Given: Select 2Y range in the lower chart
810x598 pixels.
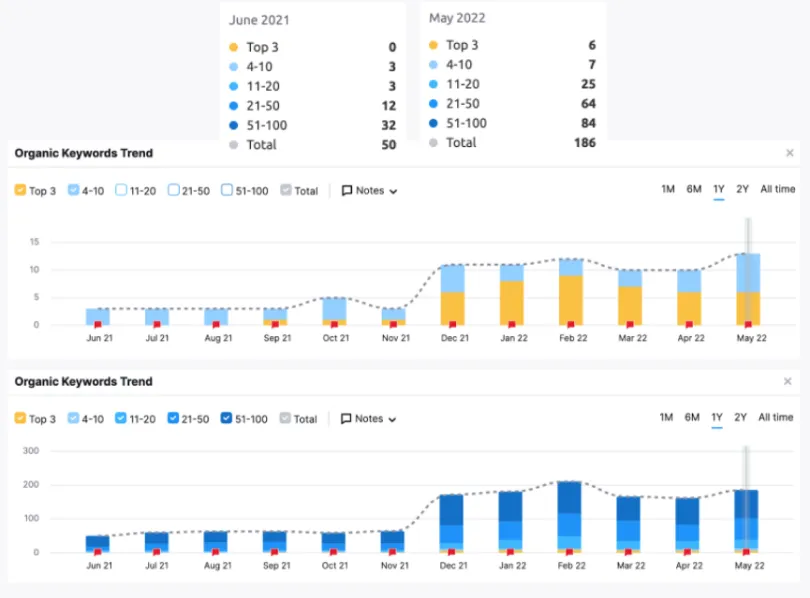Looking at the screenshot, I should (x=740, y=417).
